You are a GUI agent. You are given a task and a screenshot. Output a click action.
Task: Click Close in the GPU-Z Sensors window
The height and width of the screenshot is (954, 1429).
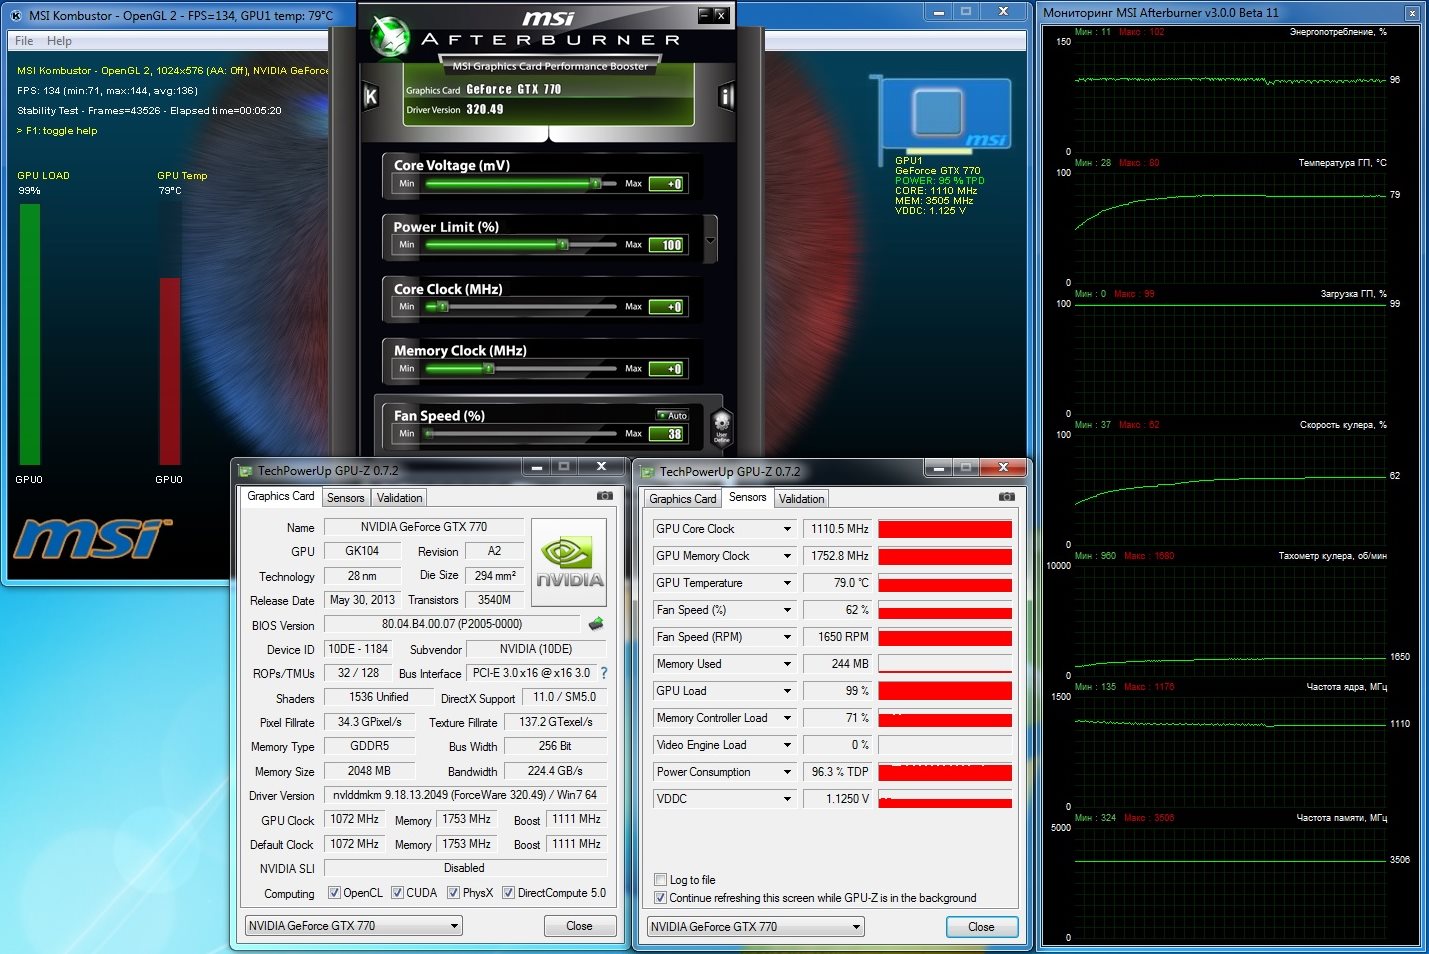[981, 927]
